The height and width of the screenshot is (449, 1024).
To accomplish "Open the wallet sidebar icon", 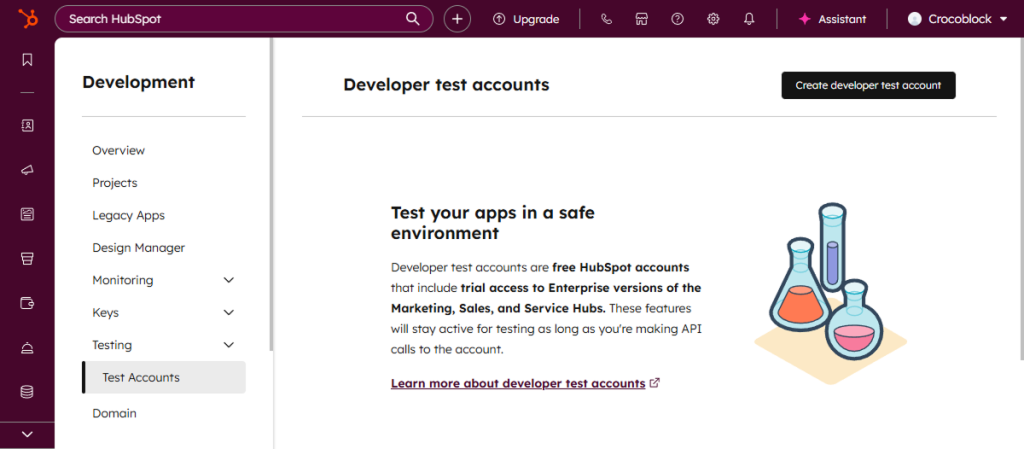I will pyautogui.click(x=27, y=303).
